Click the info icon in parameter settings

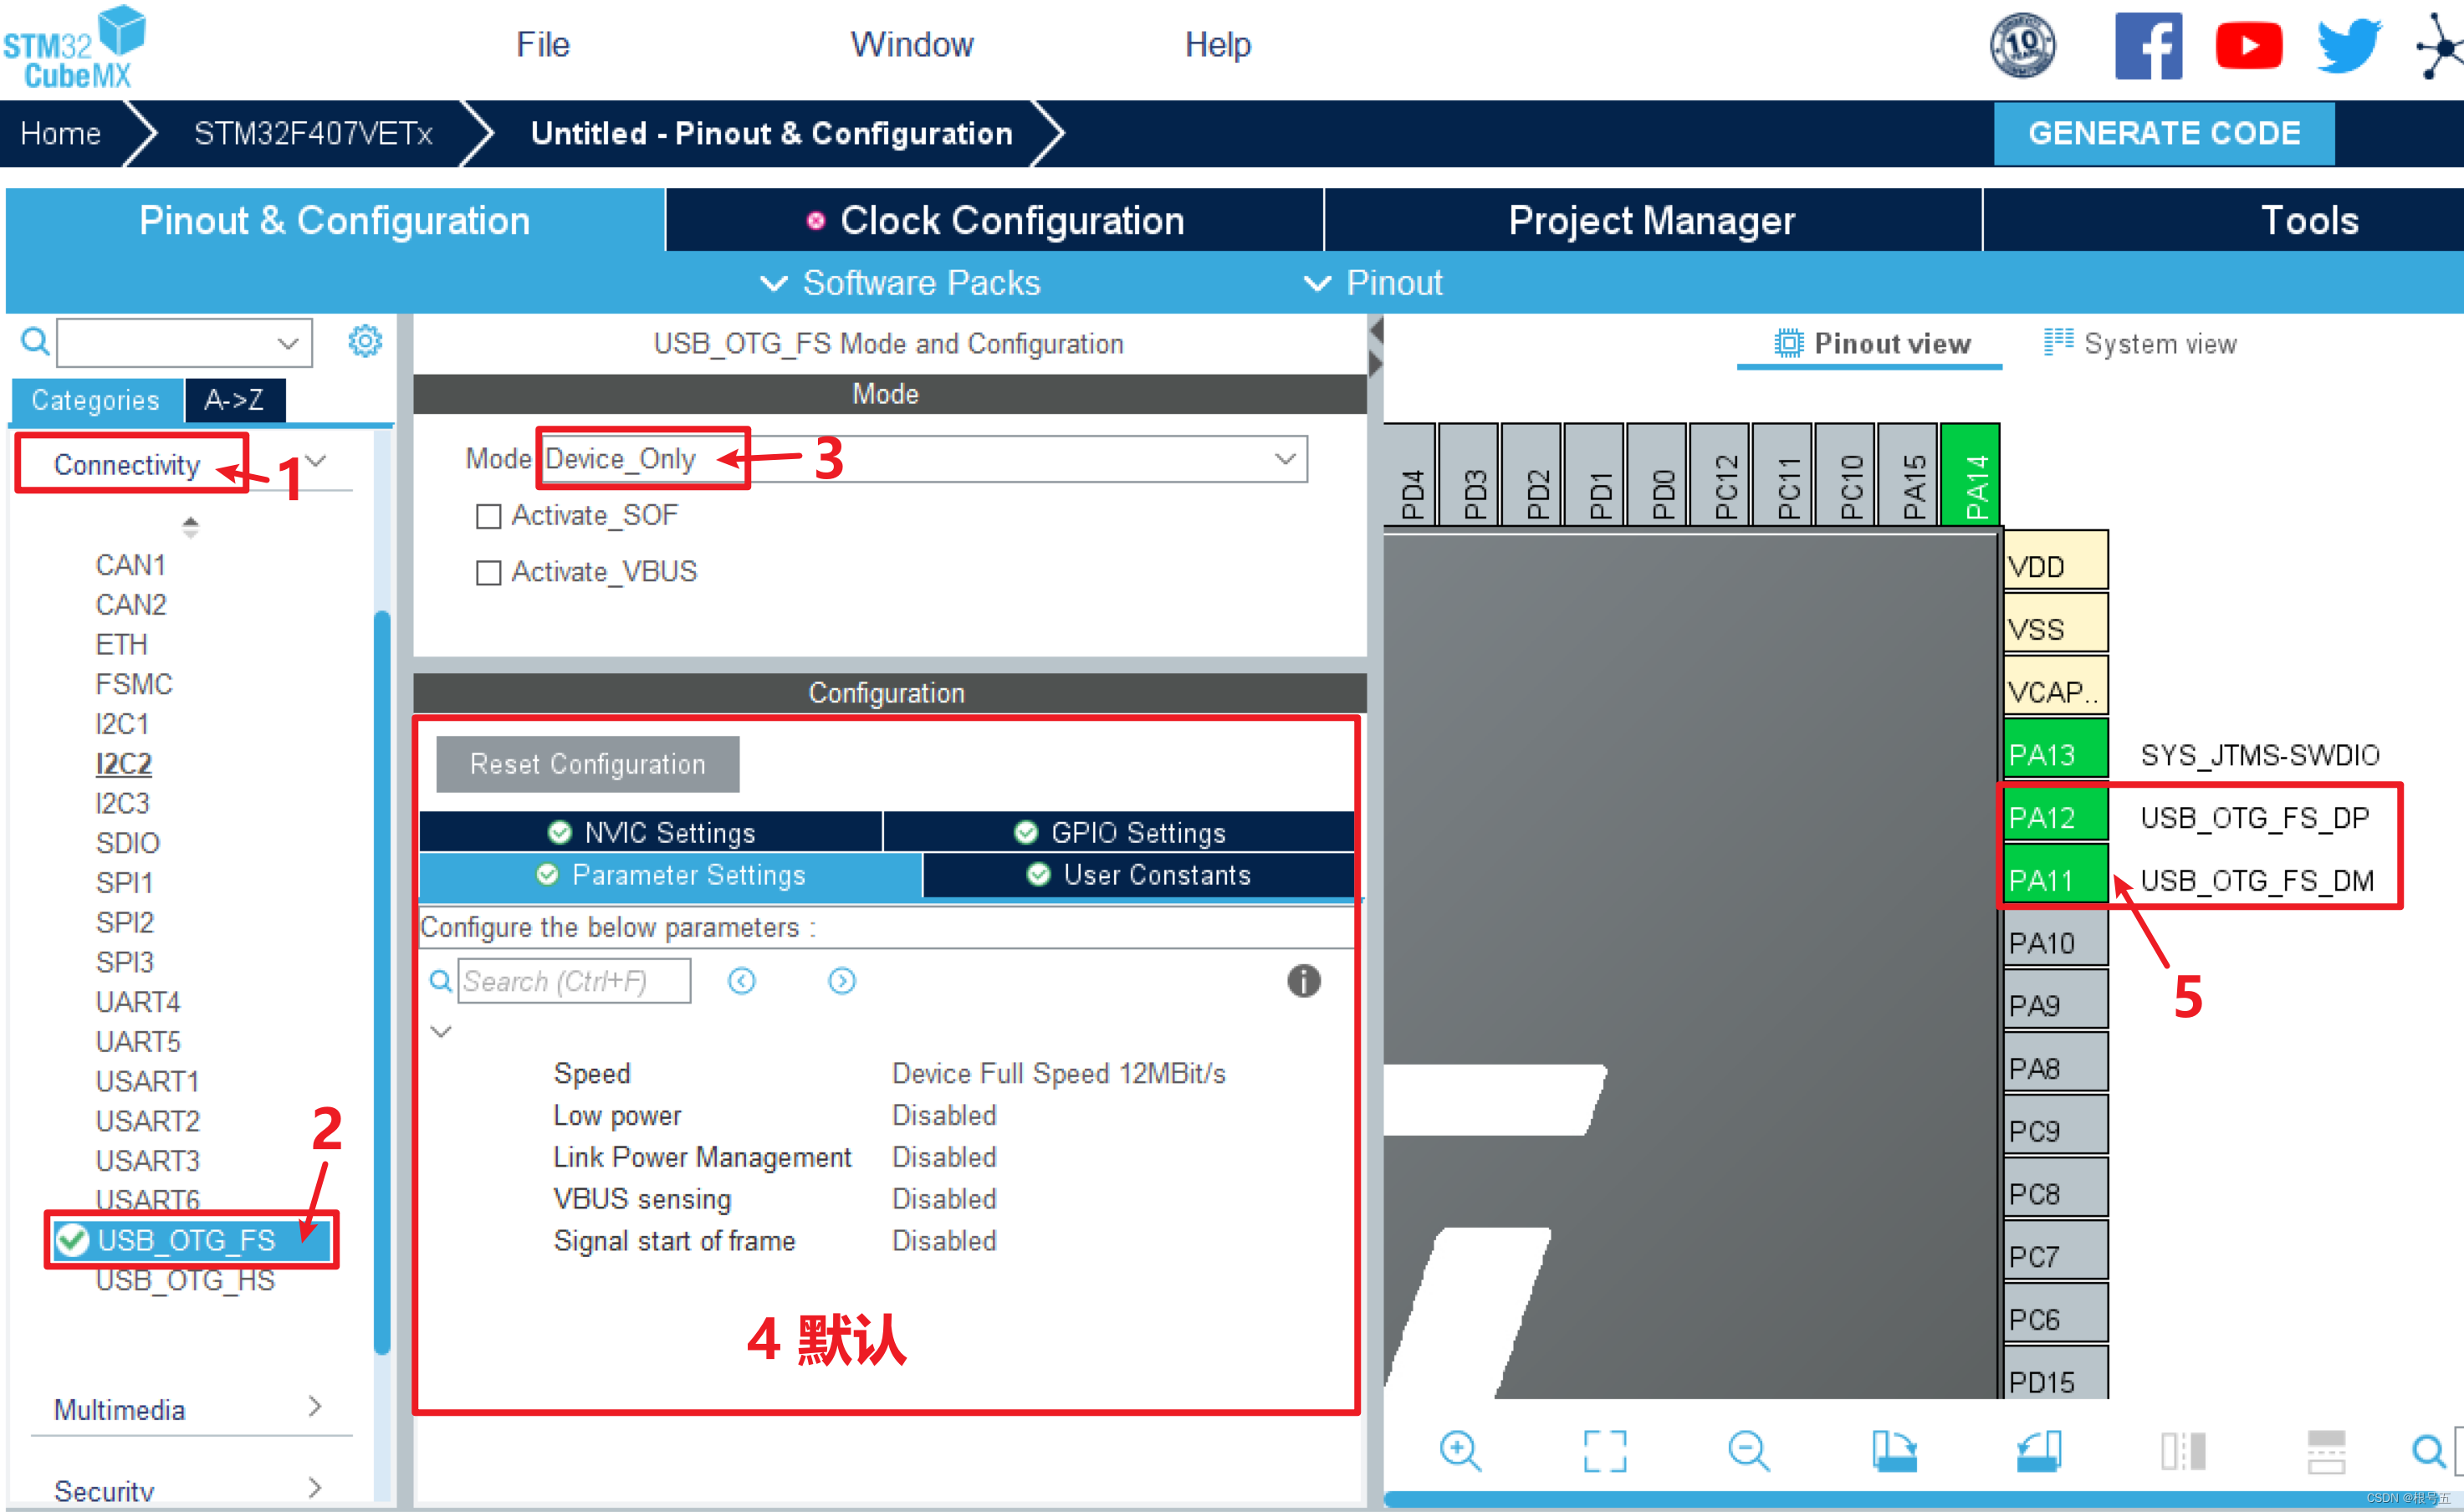point(1303,981)
